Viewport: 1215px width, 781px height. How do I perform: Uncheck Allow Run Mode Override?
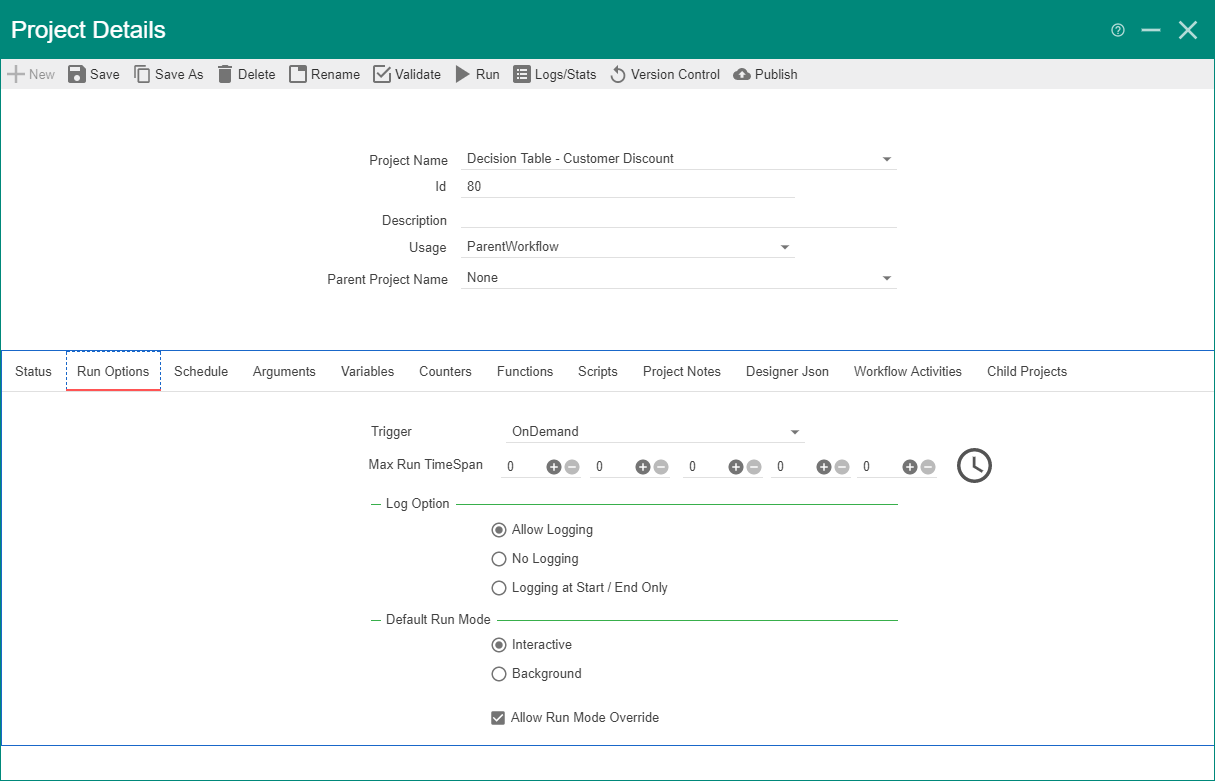click(x=498, y=718)
